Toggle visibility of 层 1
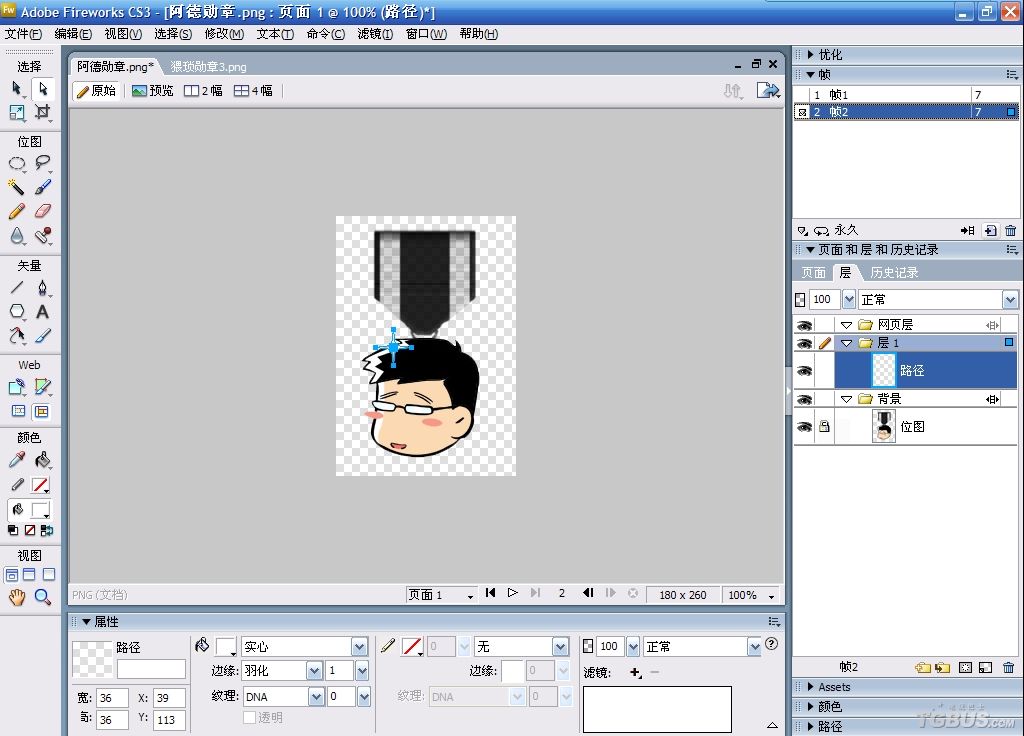 click(805, 343)
